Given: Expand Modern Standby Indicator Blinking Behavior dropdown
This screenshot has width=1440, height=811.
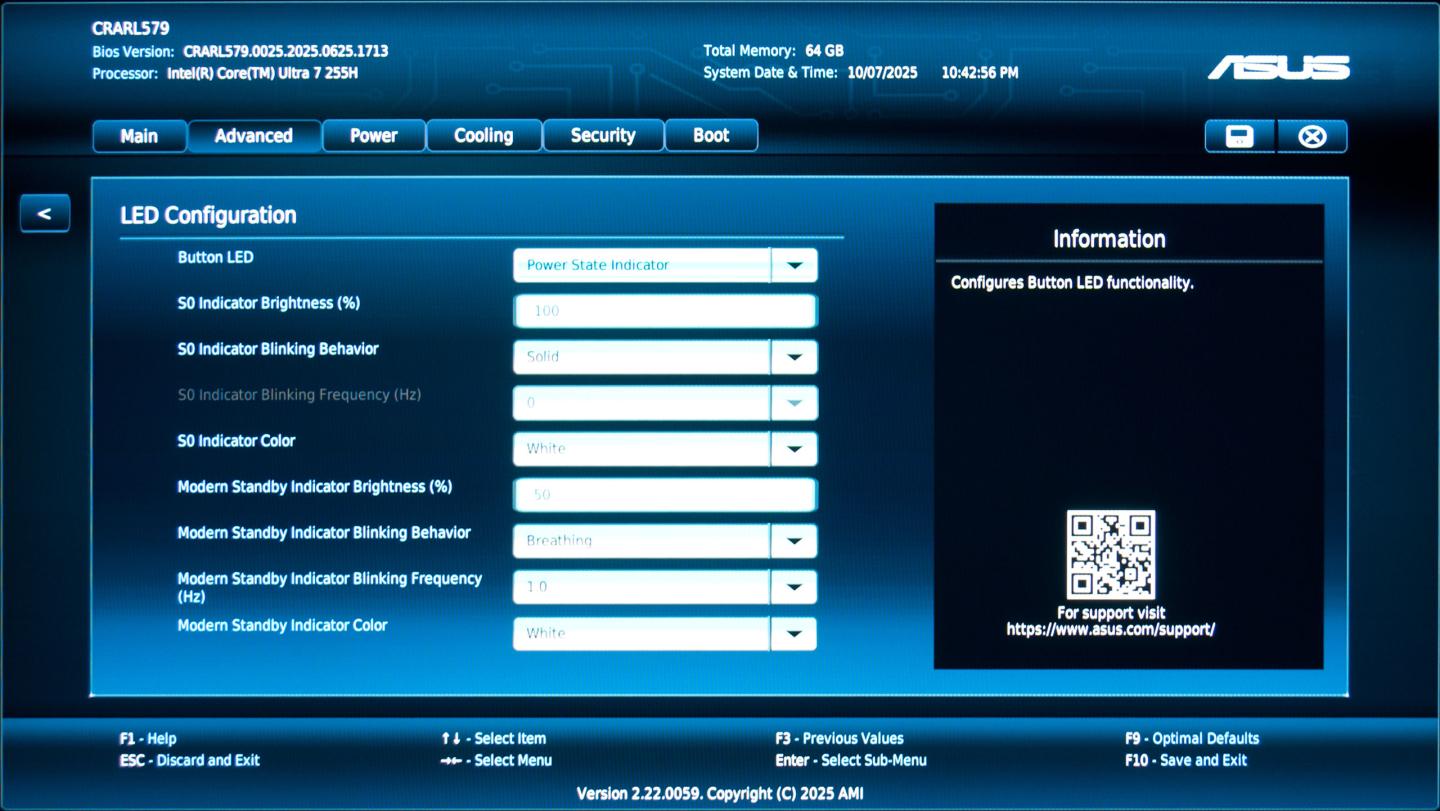Looking at the screenshot, I should pos(665,541).
